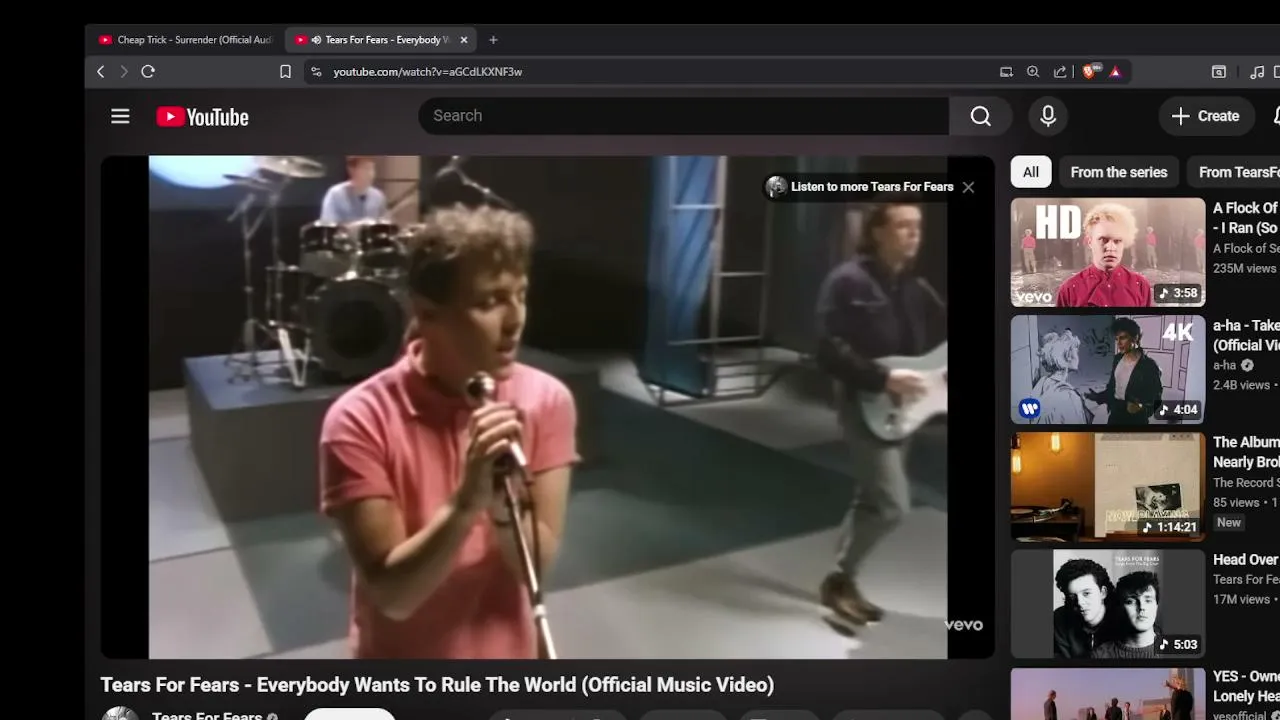The width and height of the screenshot is (1280, 720).
Task: Open the Head Over Heels video thumbnail
Action: [x=1108, y=604]
